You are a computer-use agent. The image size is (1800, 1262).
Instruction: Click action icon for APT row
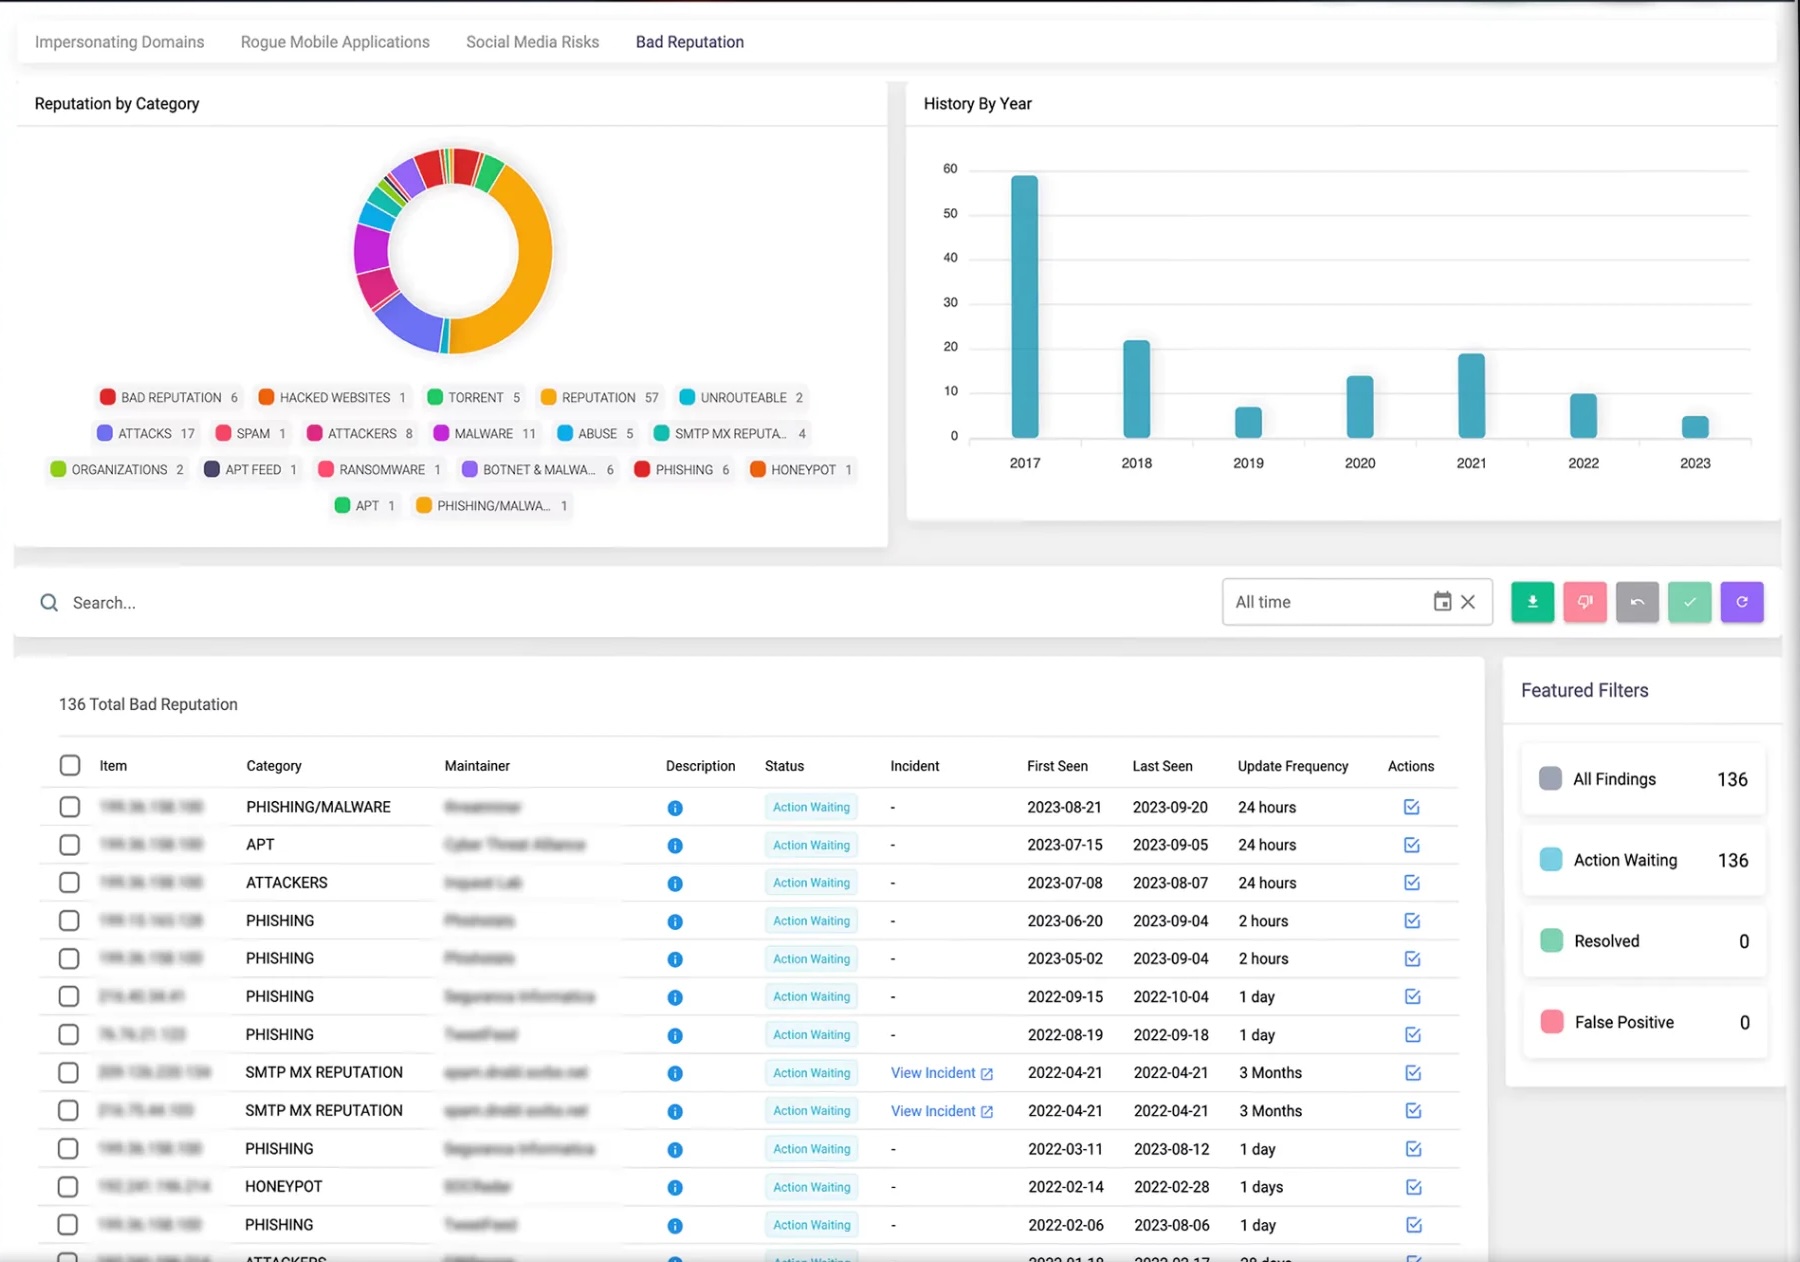[1412, 845]
